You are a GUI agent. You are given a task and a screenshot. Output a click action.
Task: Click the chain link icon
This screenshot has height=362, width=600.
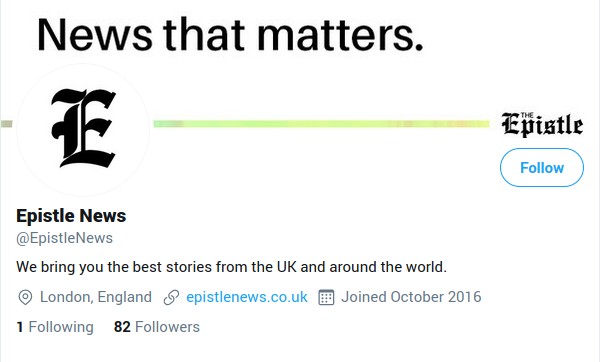171,297
